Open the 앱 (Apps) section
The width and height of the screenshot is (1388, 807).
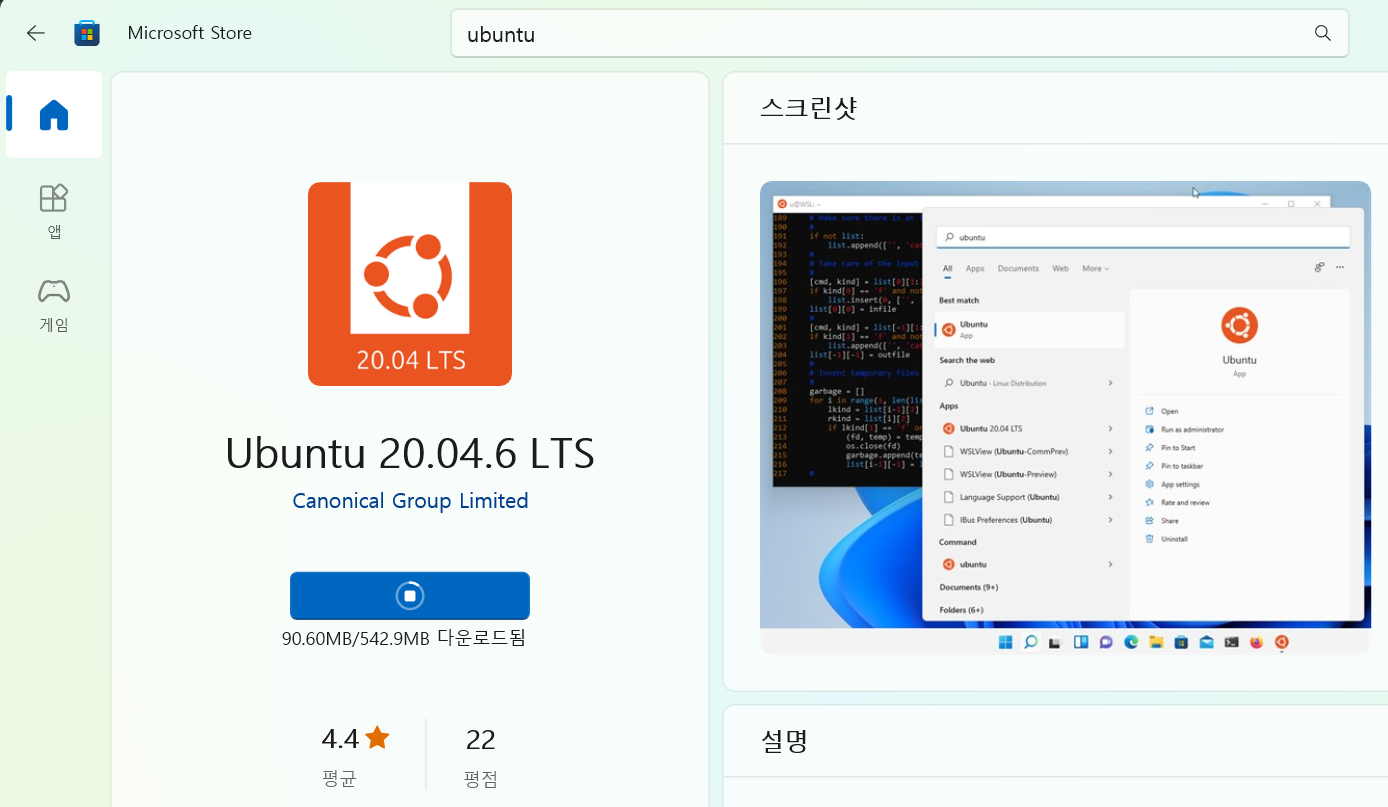tap(54, 211)
